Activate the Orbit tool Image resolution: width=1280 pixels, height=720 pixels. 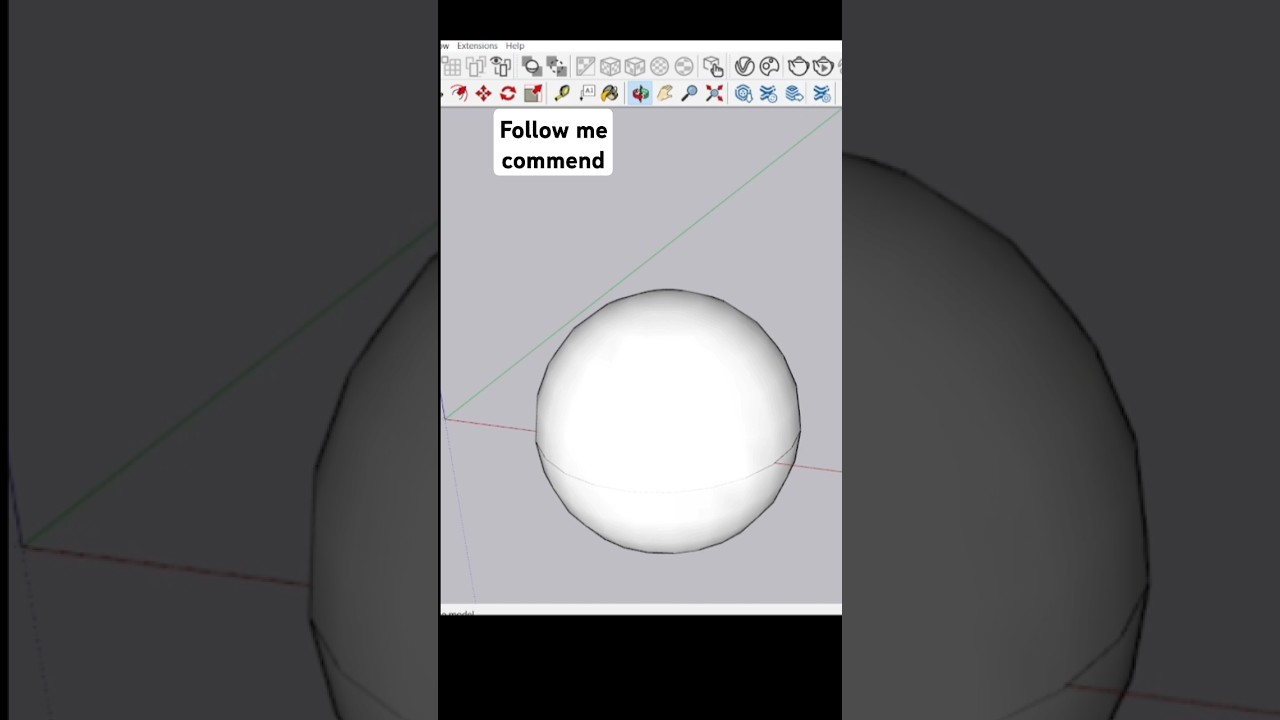(x=640, y=93)
